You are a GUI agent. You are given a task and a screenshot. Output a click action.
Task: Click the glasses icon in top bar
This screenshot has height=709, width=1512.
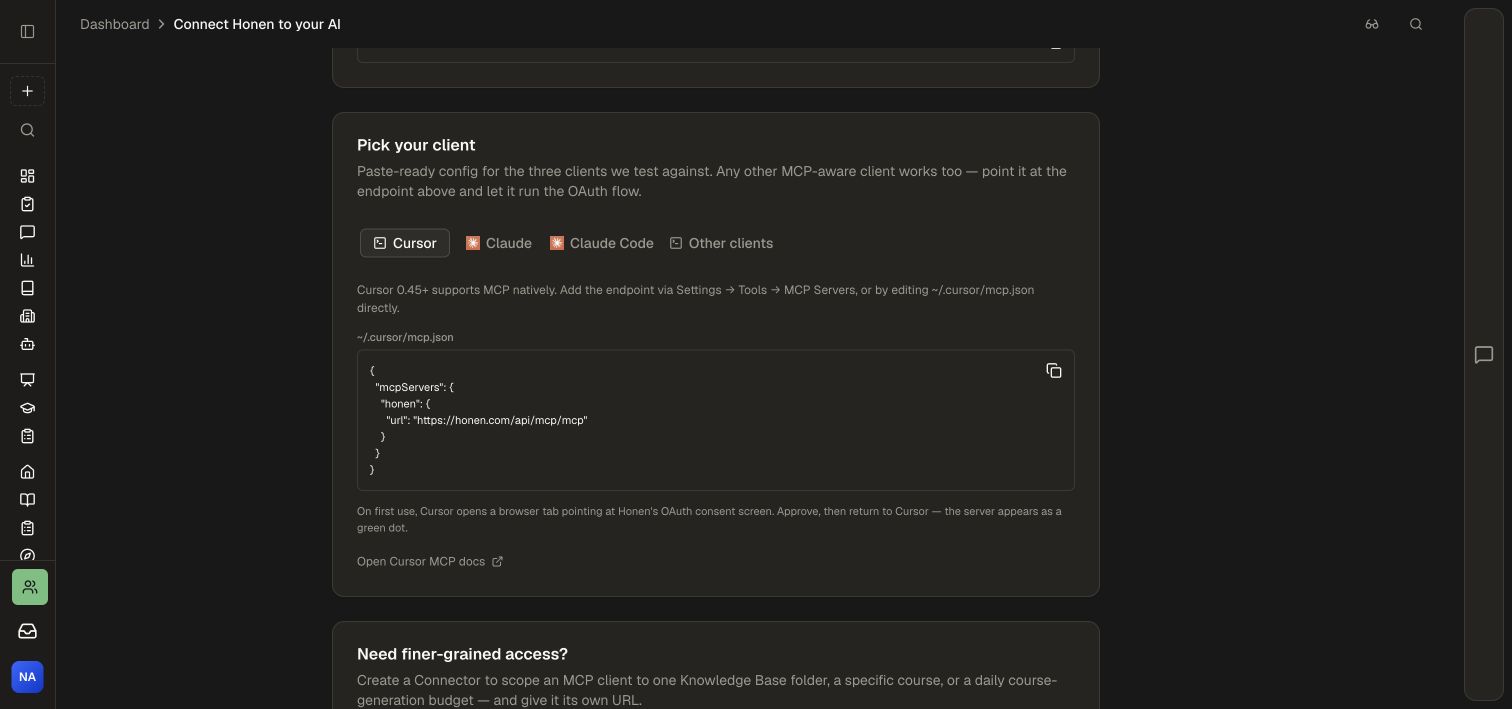click(x=1372, y=24)
